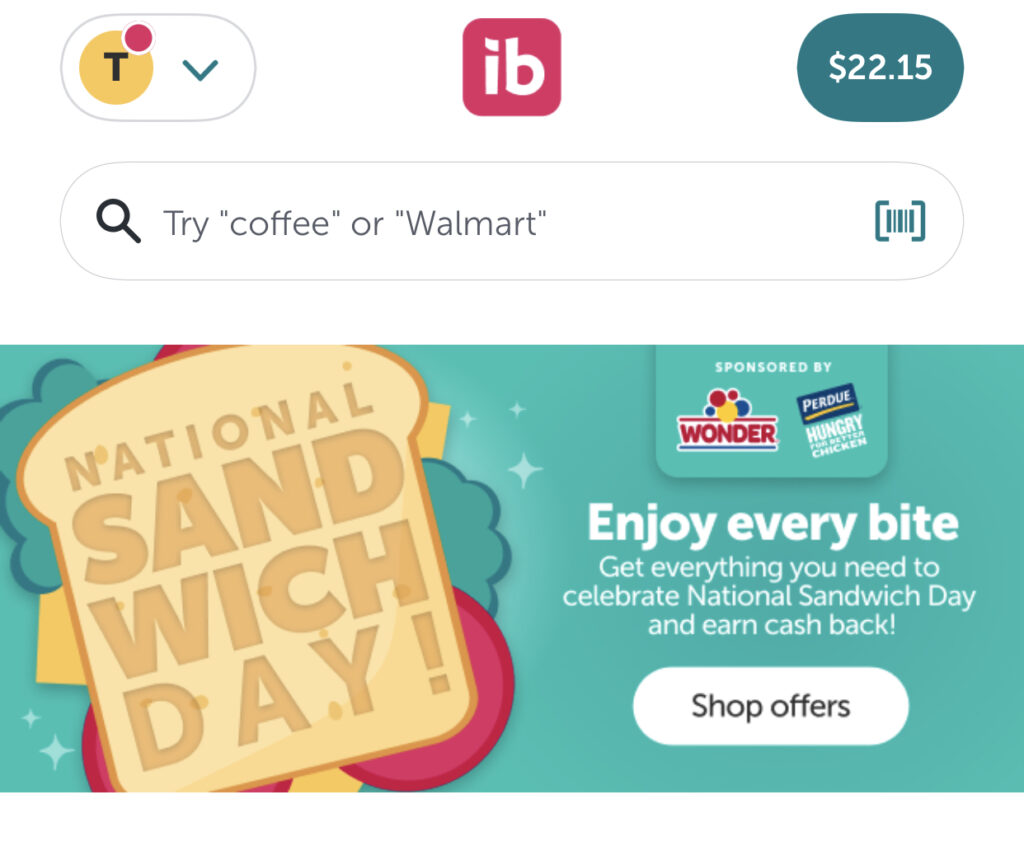Screen dimensions: 1024x851
Task: Expand the account switcher chevron
Action: point(201,69)
